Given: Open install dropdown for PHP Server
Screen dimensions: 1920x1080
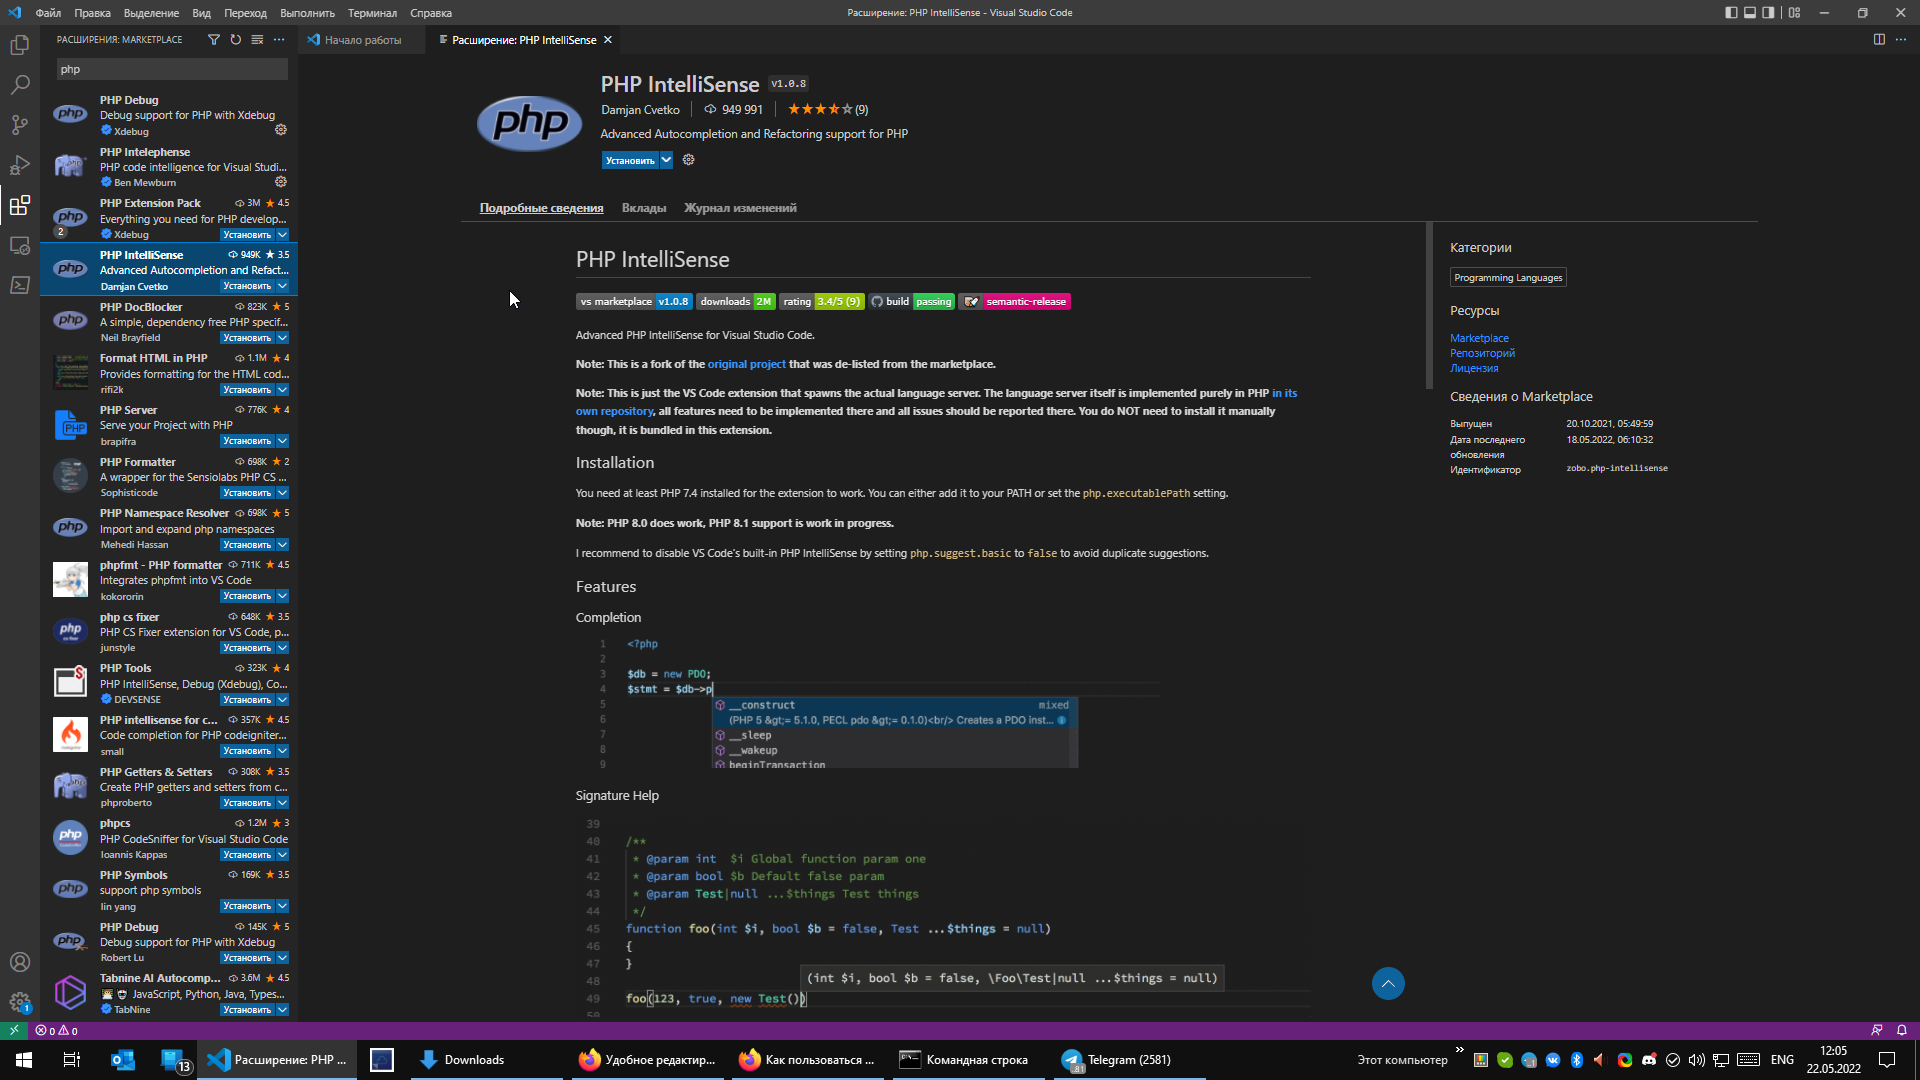Looking at the screenshot, I should coord(283,441).
